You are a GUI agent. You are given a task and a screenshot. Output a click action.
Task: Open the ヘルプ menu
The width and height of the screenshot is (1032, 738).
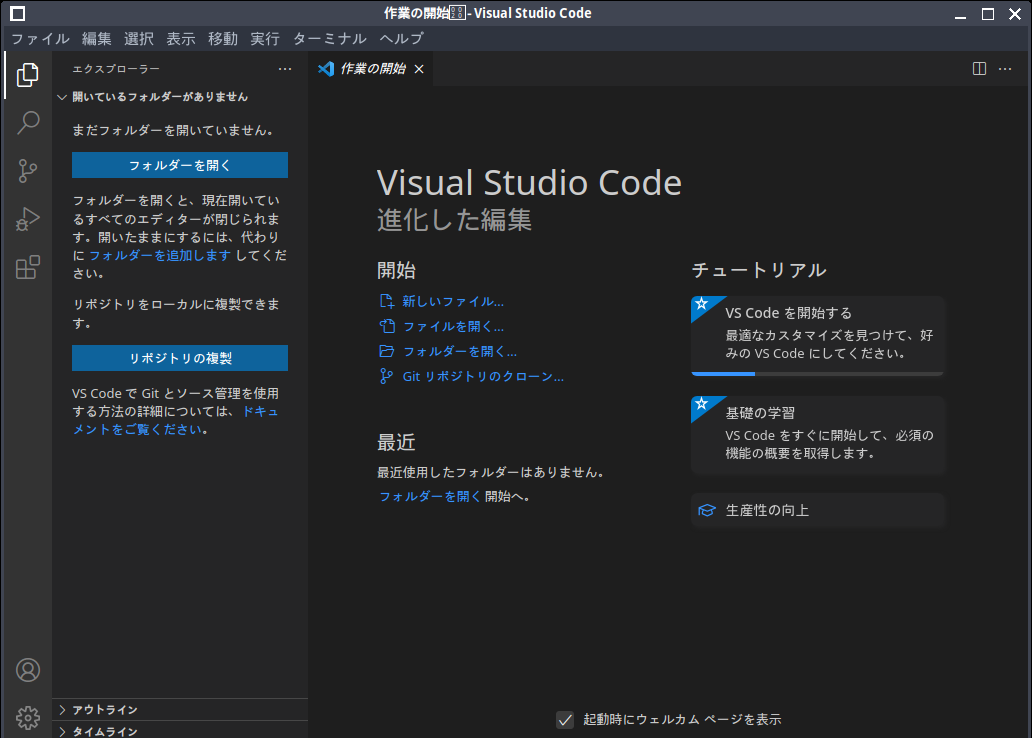[401, 39]
